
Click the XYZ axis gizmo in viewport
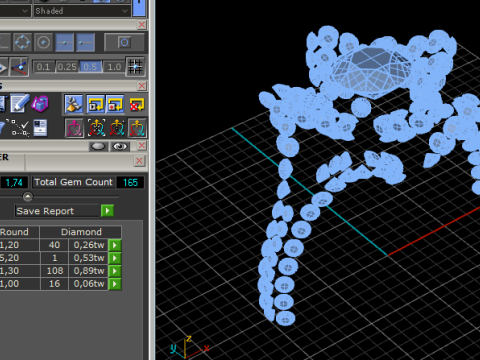coord(189,347)
